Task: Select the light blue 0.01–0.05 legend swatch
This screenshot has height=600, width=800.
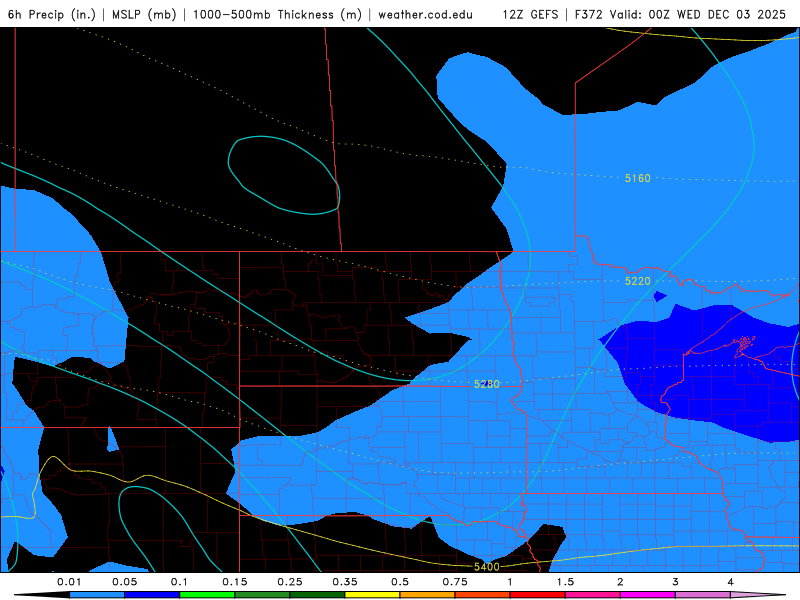Action: (97, 595)
